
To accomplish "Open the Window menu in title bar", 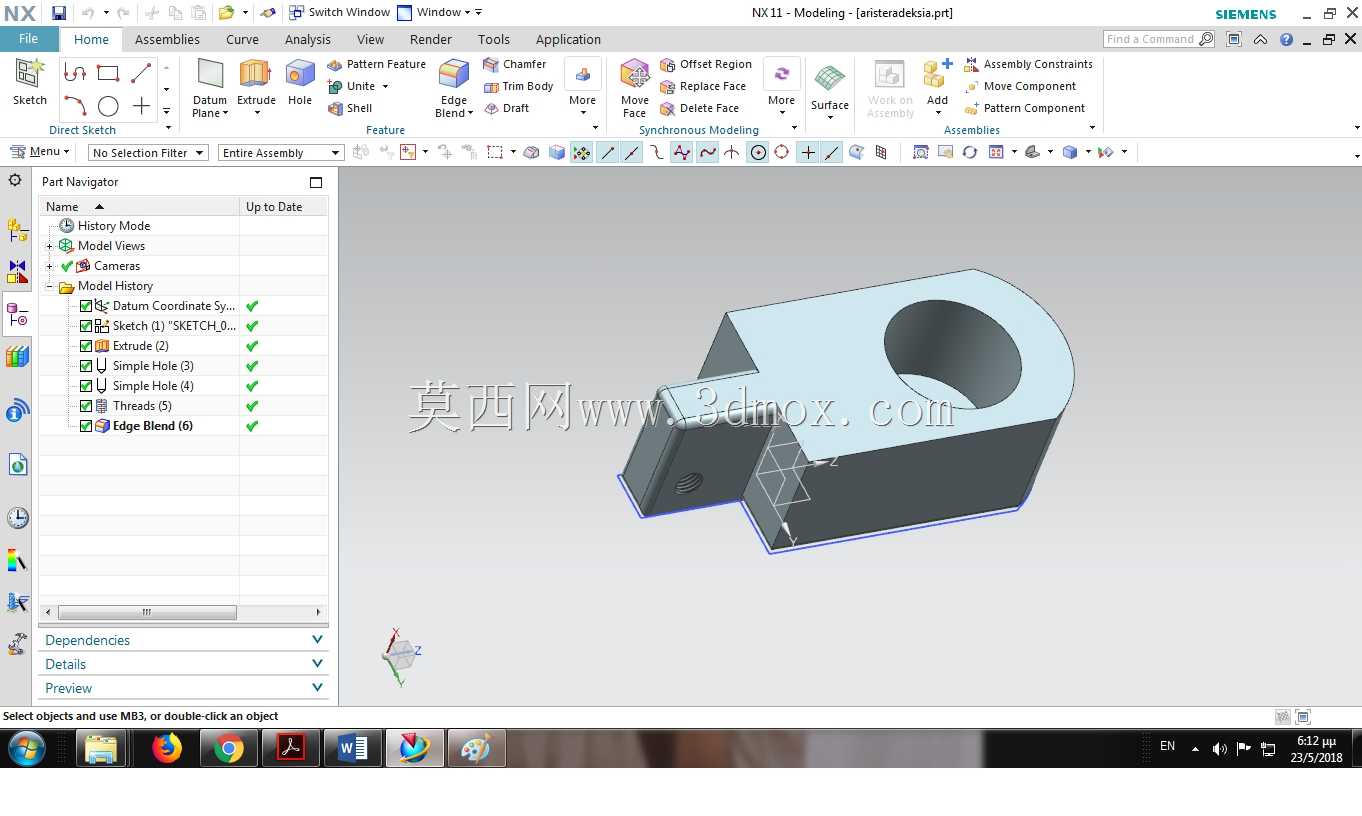I will coord(439,12).
